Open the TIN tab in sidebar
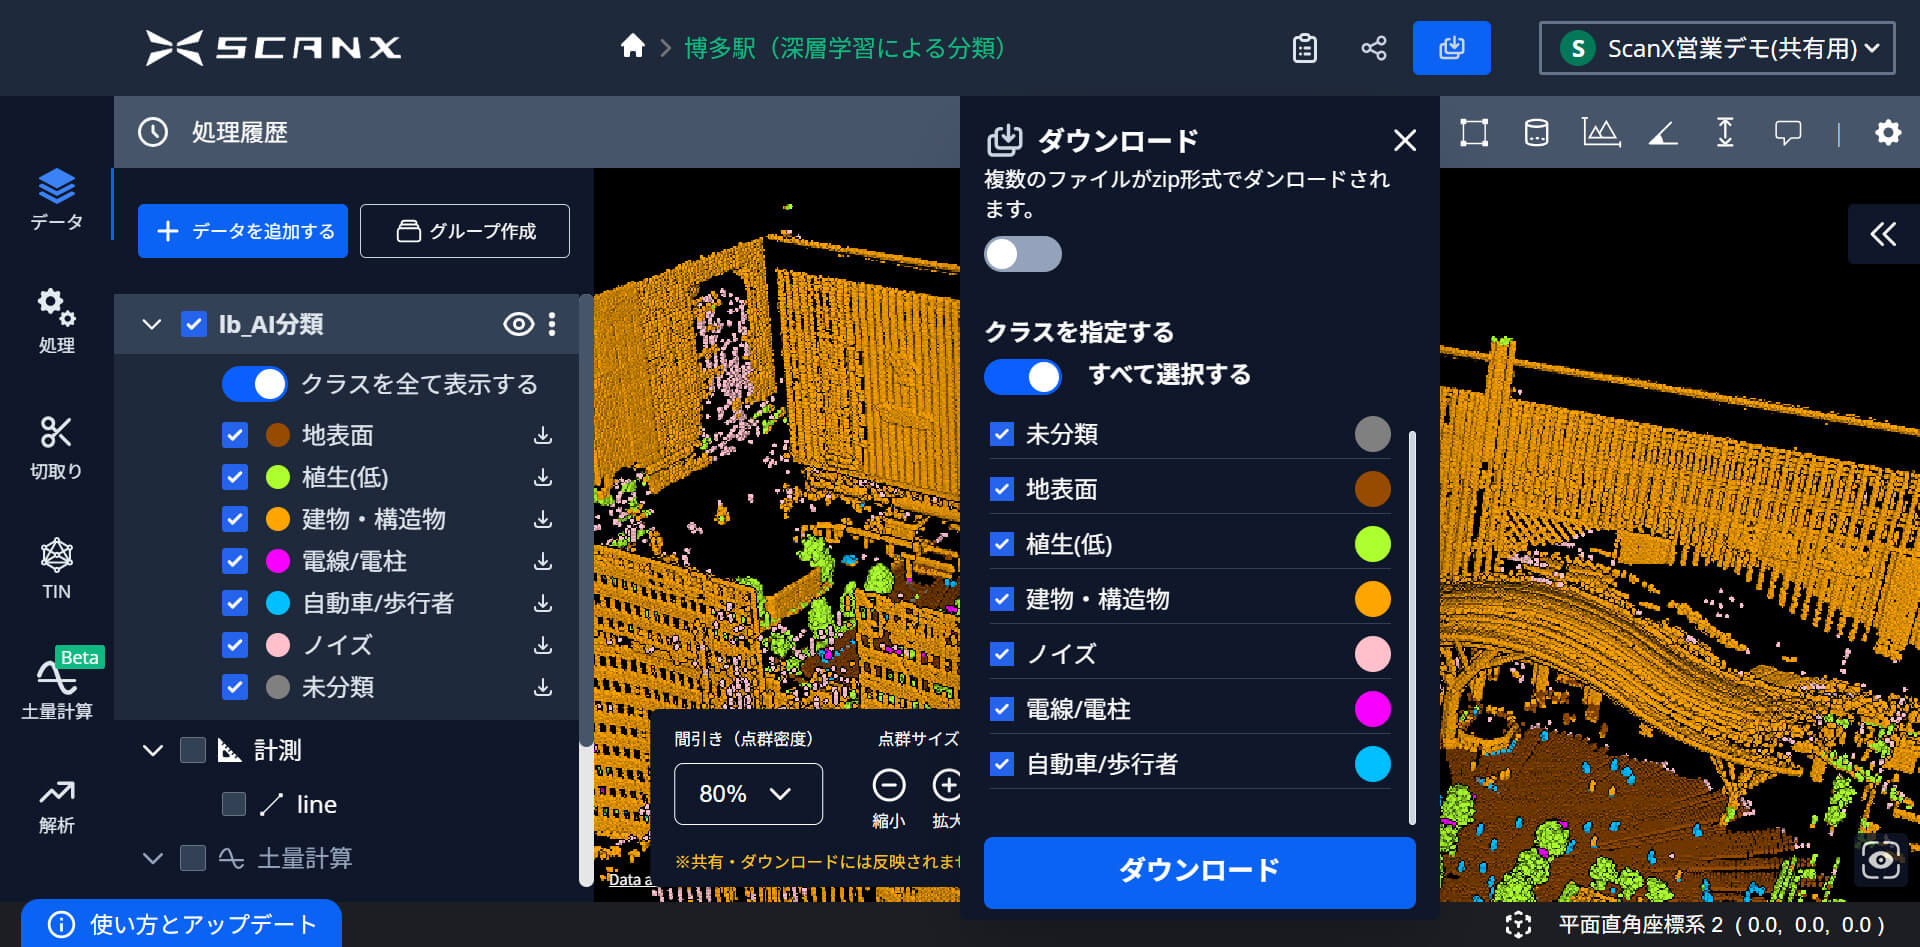Viewport: 1920px width, 947px height. (x=56, y=569)
